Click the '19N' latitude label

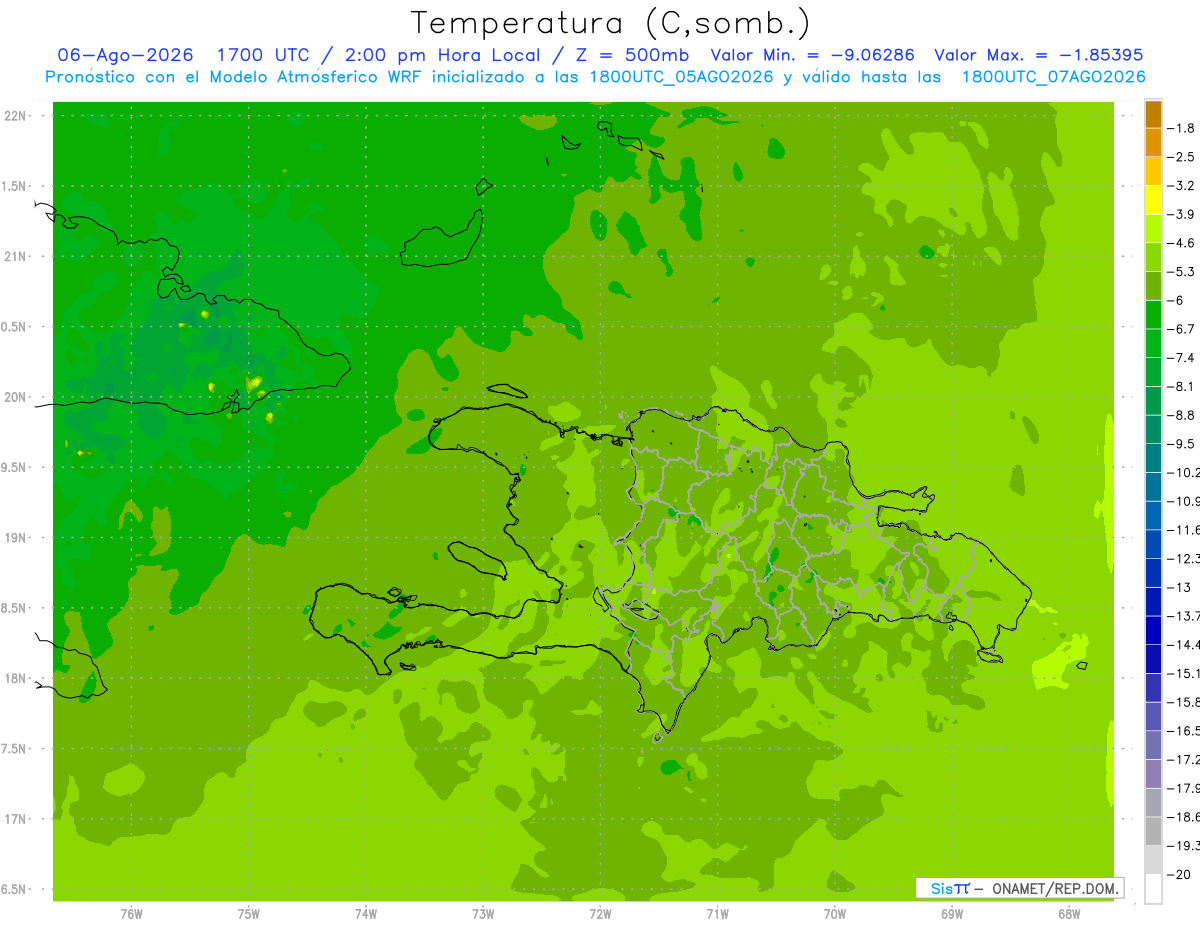coord(15,538)
